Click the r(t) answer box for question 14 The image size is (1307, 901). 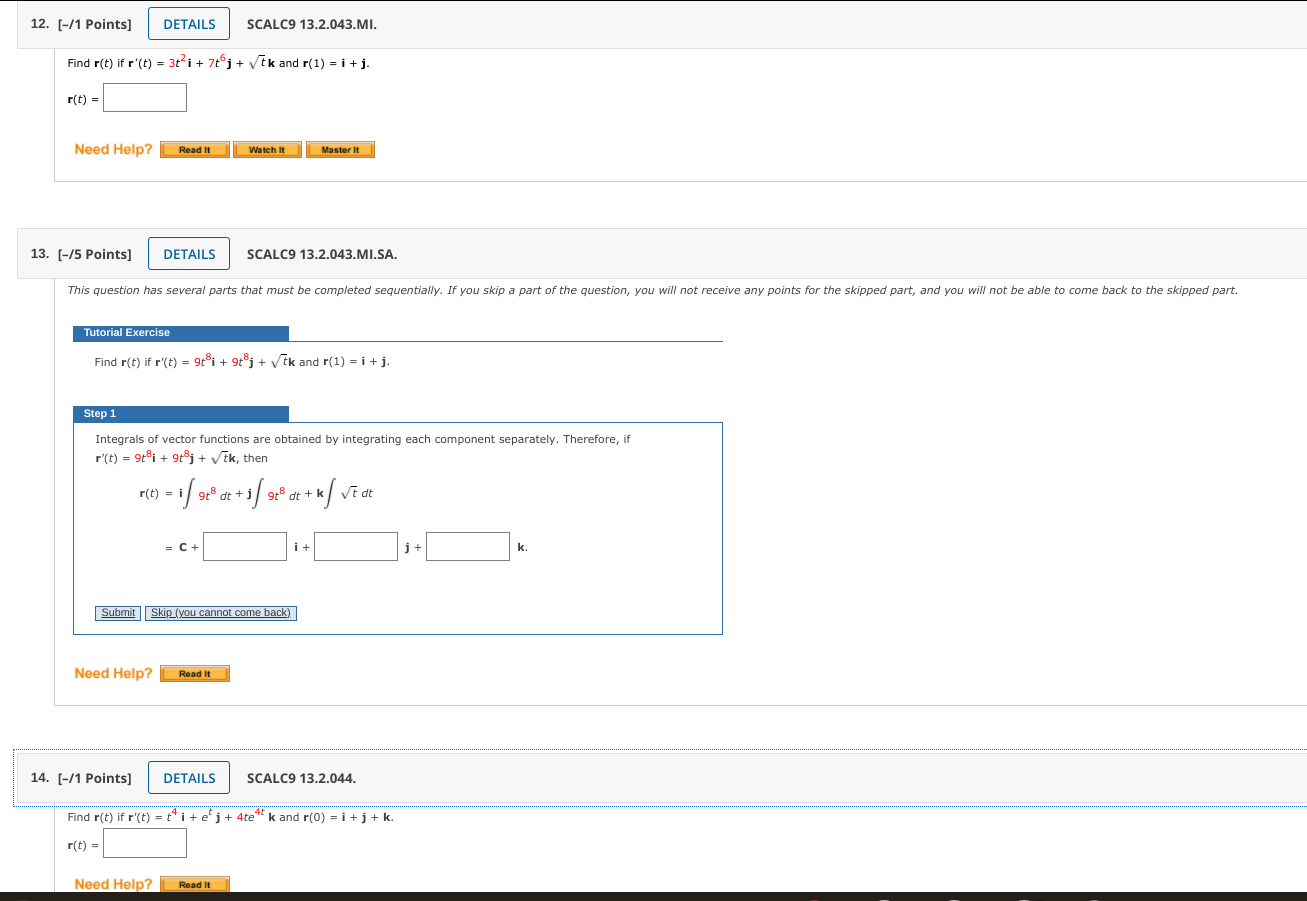[x=144, y=843]
